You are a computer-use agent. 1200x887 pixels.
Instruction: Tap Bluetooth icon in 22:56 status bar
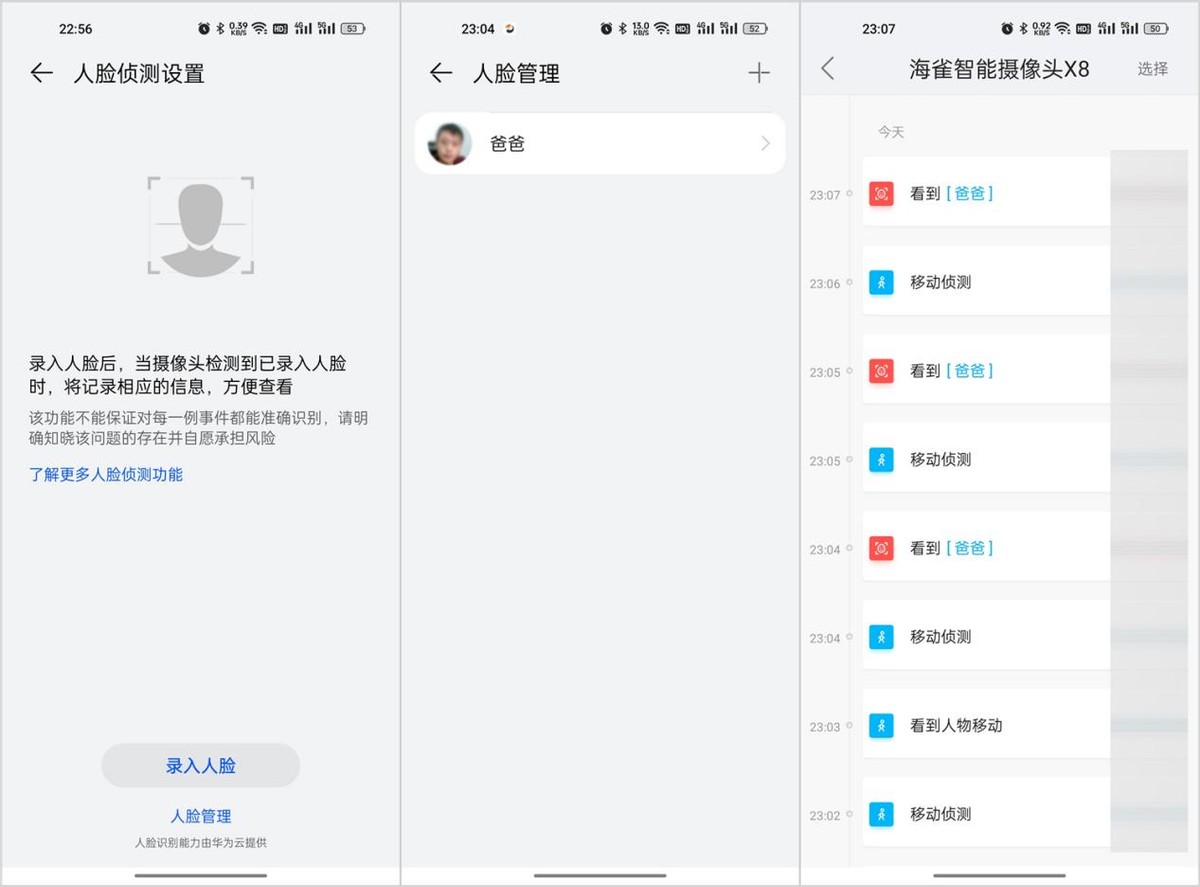tap(219, 29)
